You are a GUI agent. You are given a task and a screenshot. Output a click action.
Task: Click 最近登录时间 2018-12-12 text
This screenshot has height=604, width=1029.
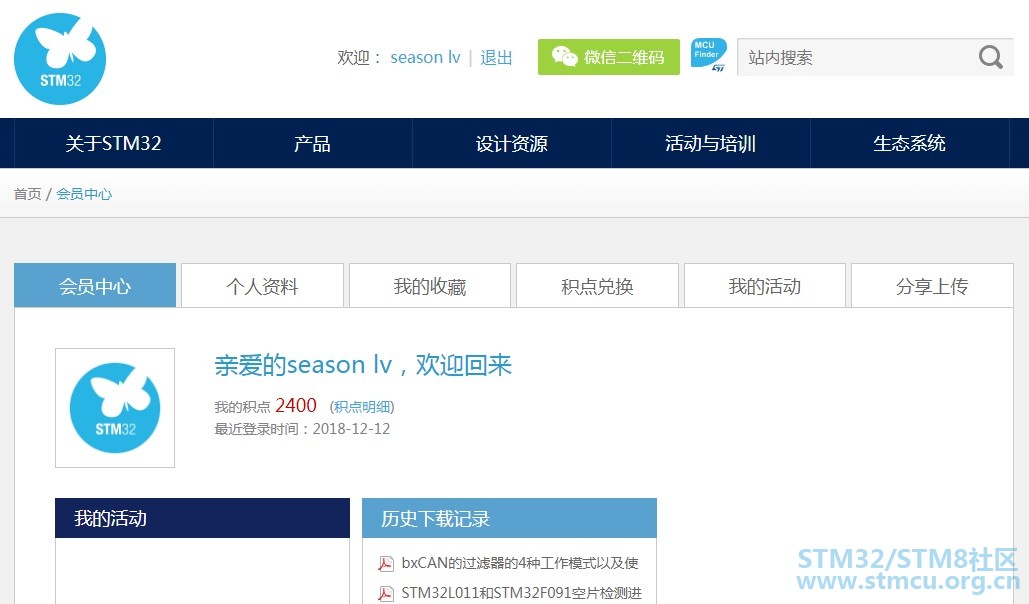coord(302,429)
